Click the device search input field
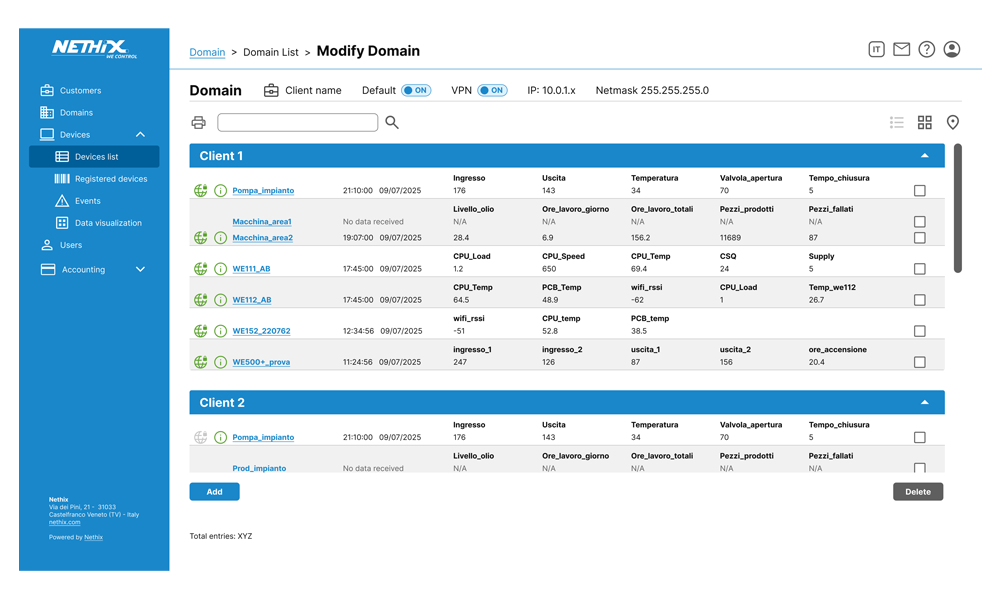Image resolution: width=1000 pixels, height=600 pixels. coord(297,122)
